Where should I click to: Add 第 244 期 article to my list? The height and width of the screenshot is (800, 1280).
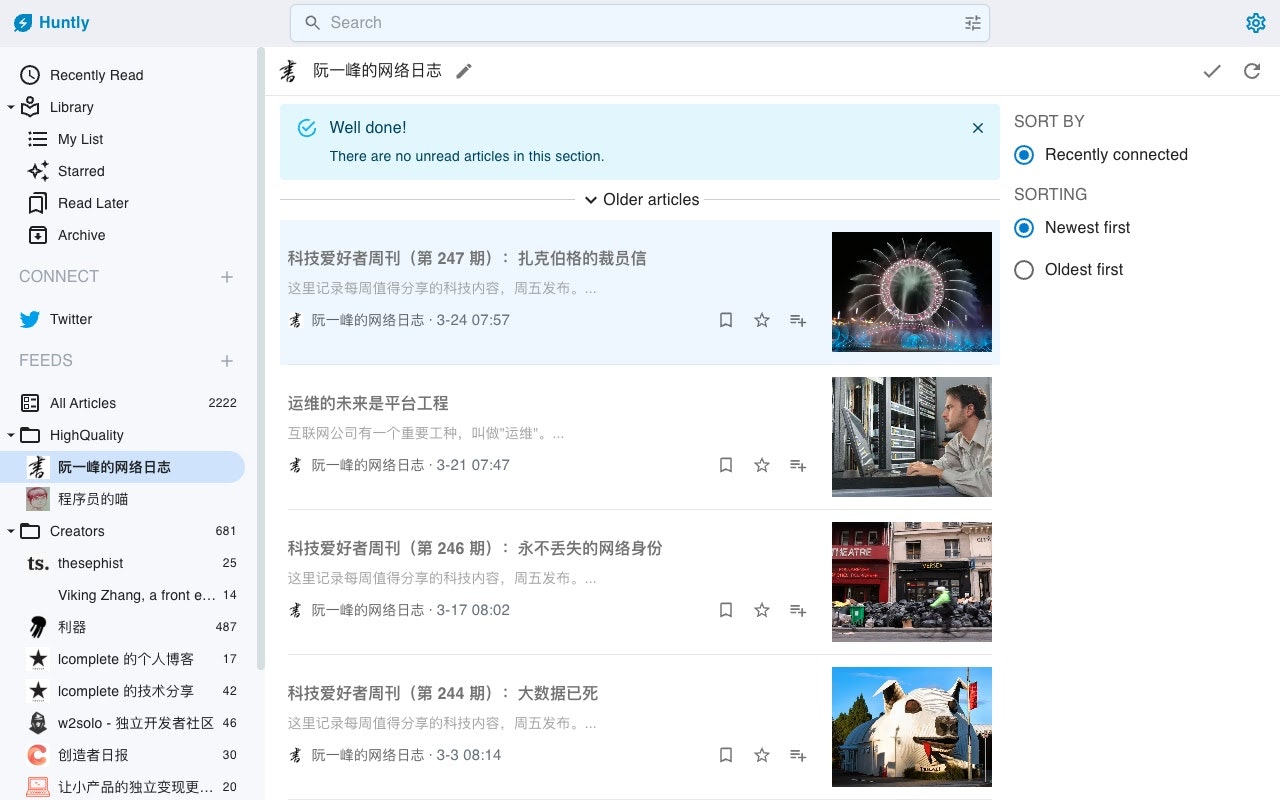tap(798, 755)
